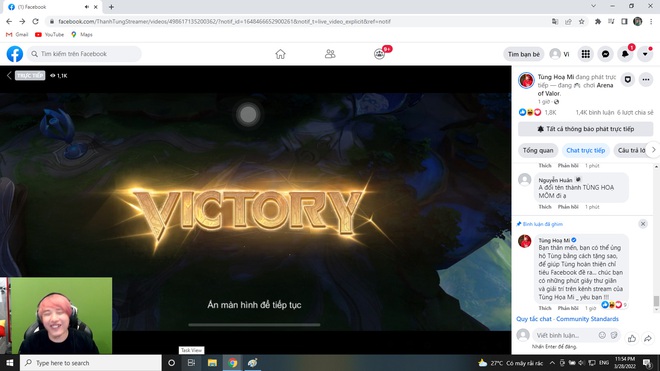This screenshot has height=371, width=660.
Task: Open Task View on the taskbar
Action: point(191,363)
